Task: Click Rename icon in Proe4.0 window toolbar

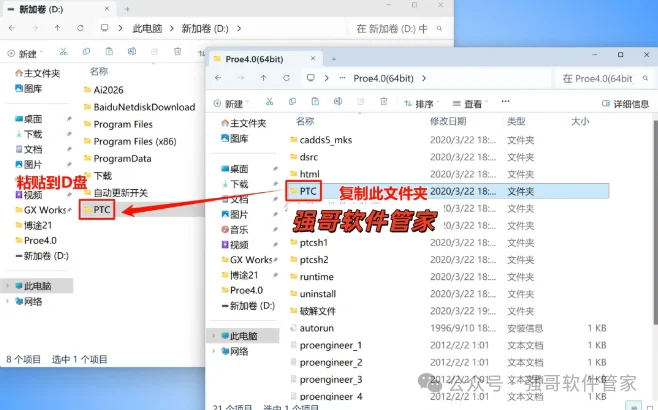Action: pos(338,102)
